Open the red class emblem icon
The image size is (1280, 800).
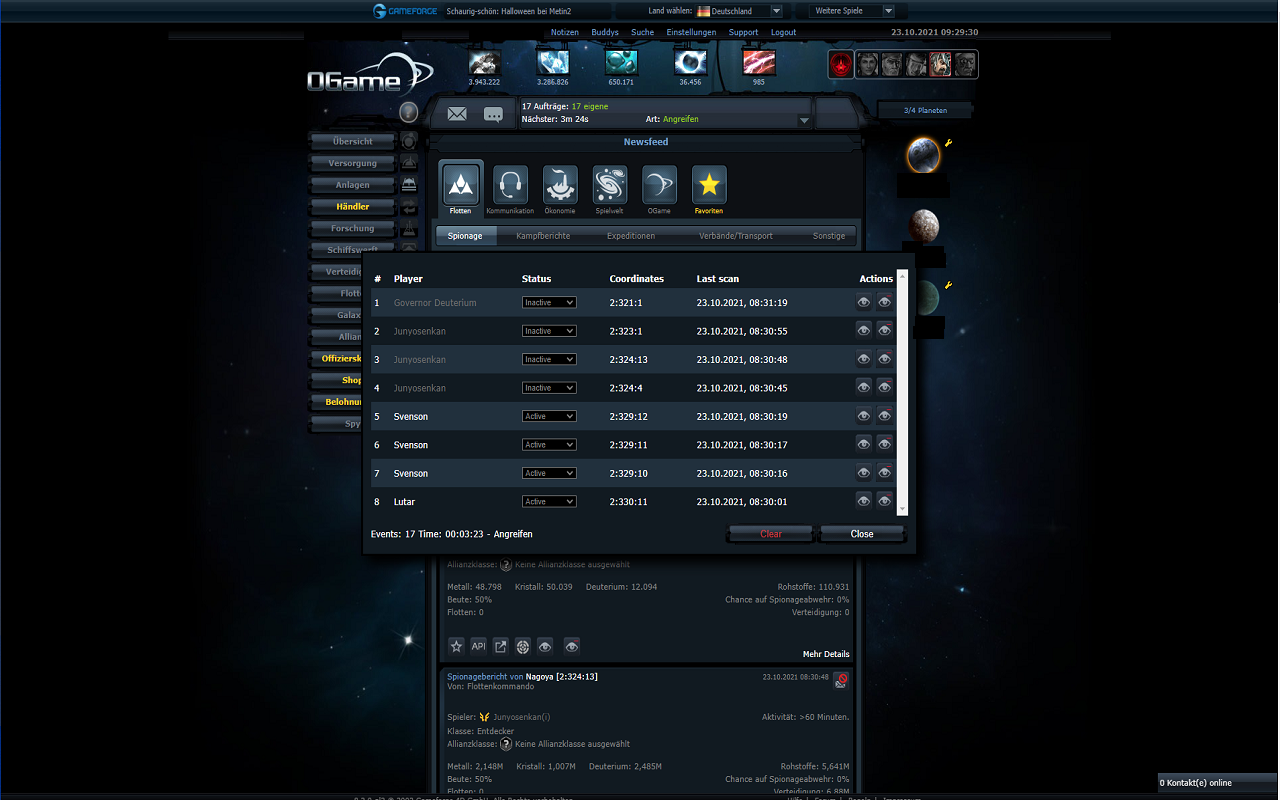841,64
